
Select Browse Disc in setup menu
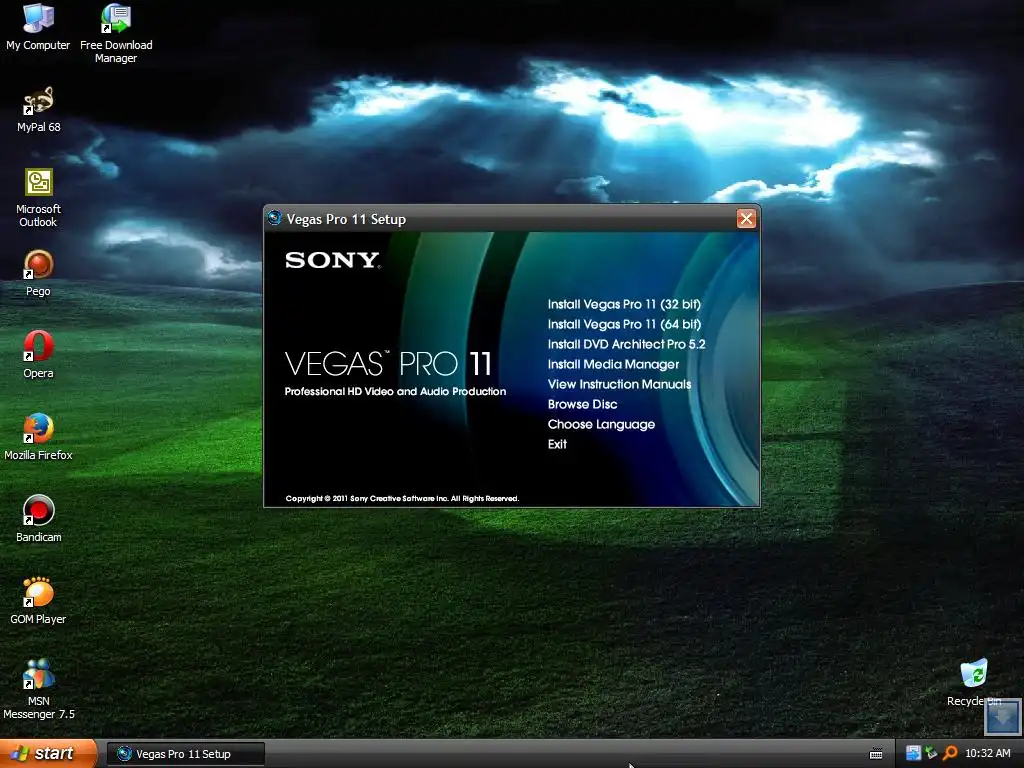582,404
